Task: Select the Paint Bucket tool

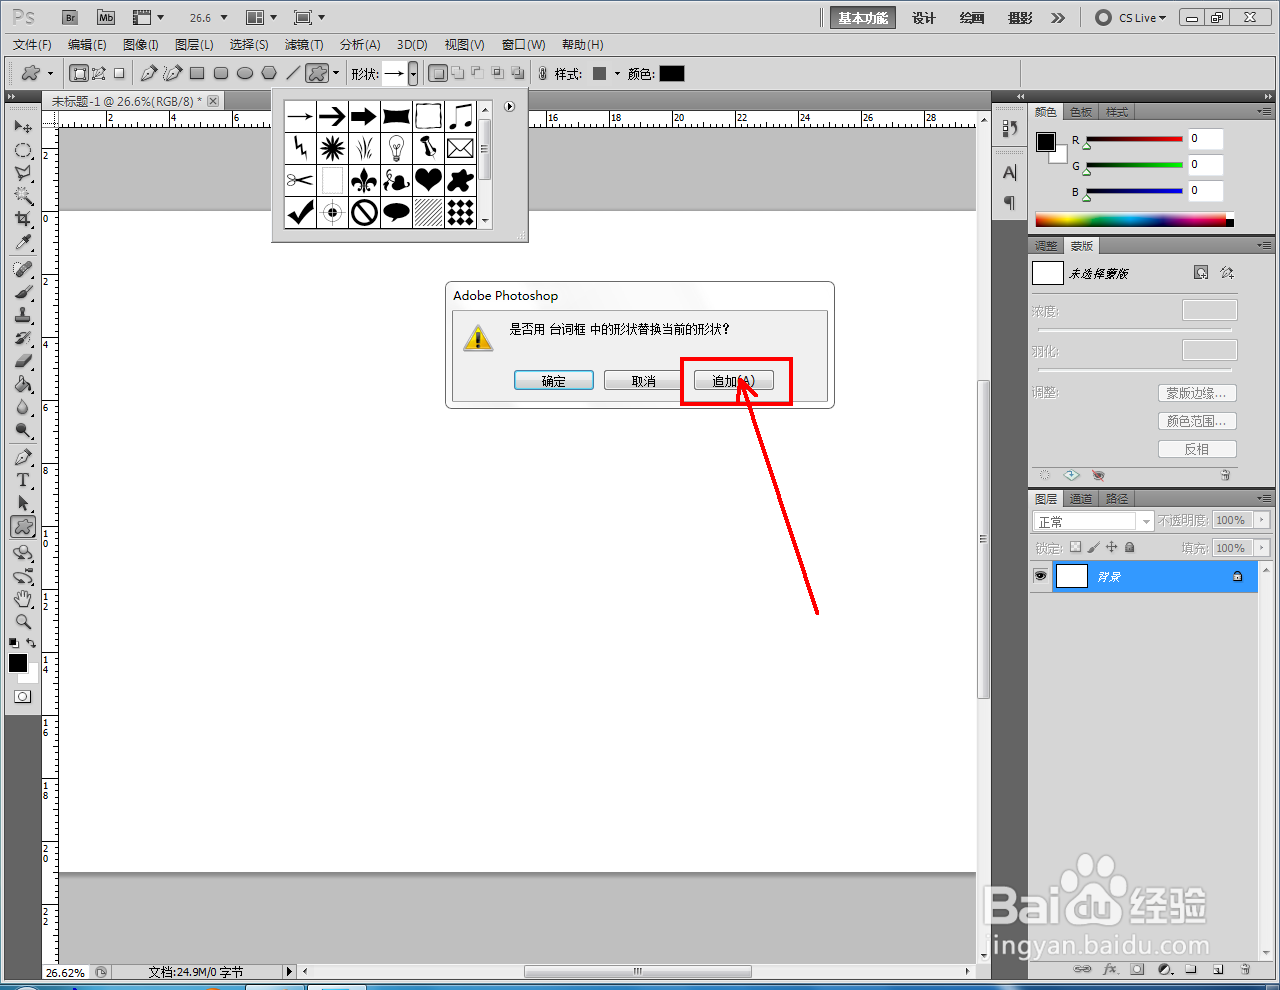Action: point(23,384)
